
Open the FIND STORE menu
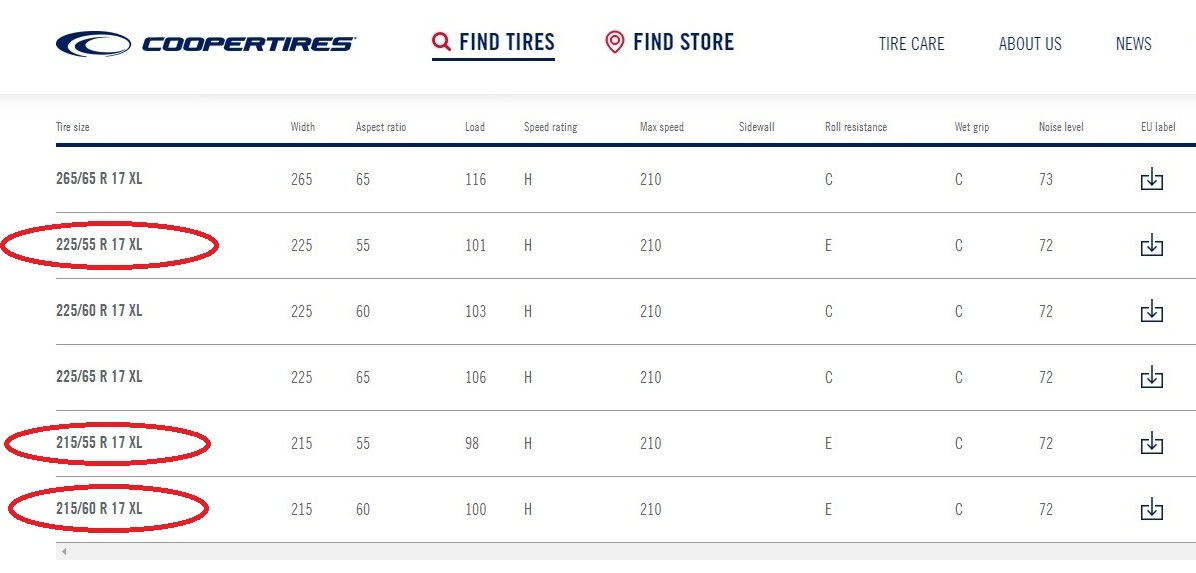click(669, 42)
